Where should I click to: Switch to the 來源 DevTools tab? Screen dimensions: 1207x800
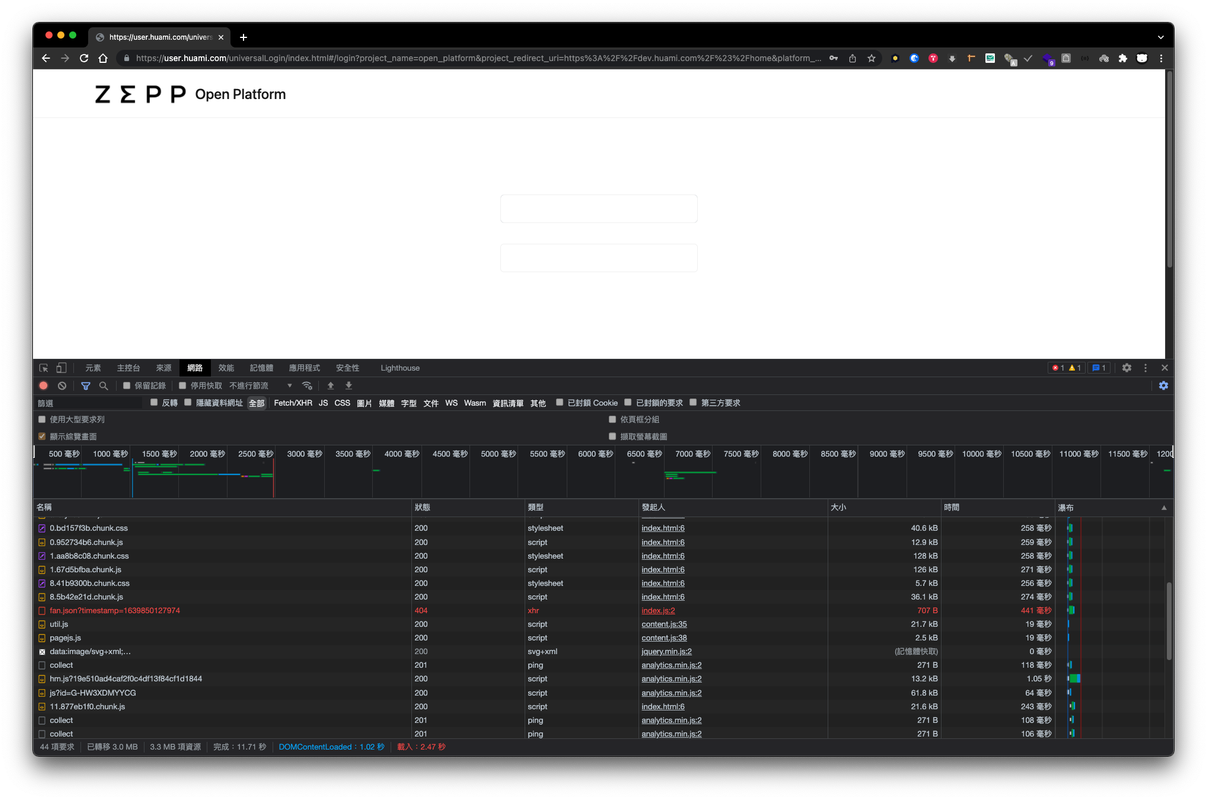[164, 368]
